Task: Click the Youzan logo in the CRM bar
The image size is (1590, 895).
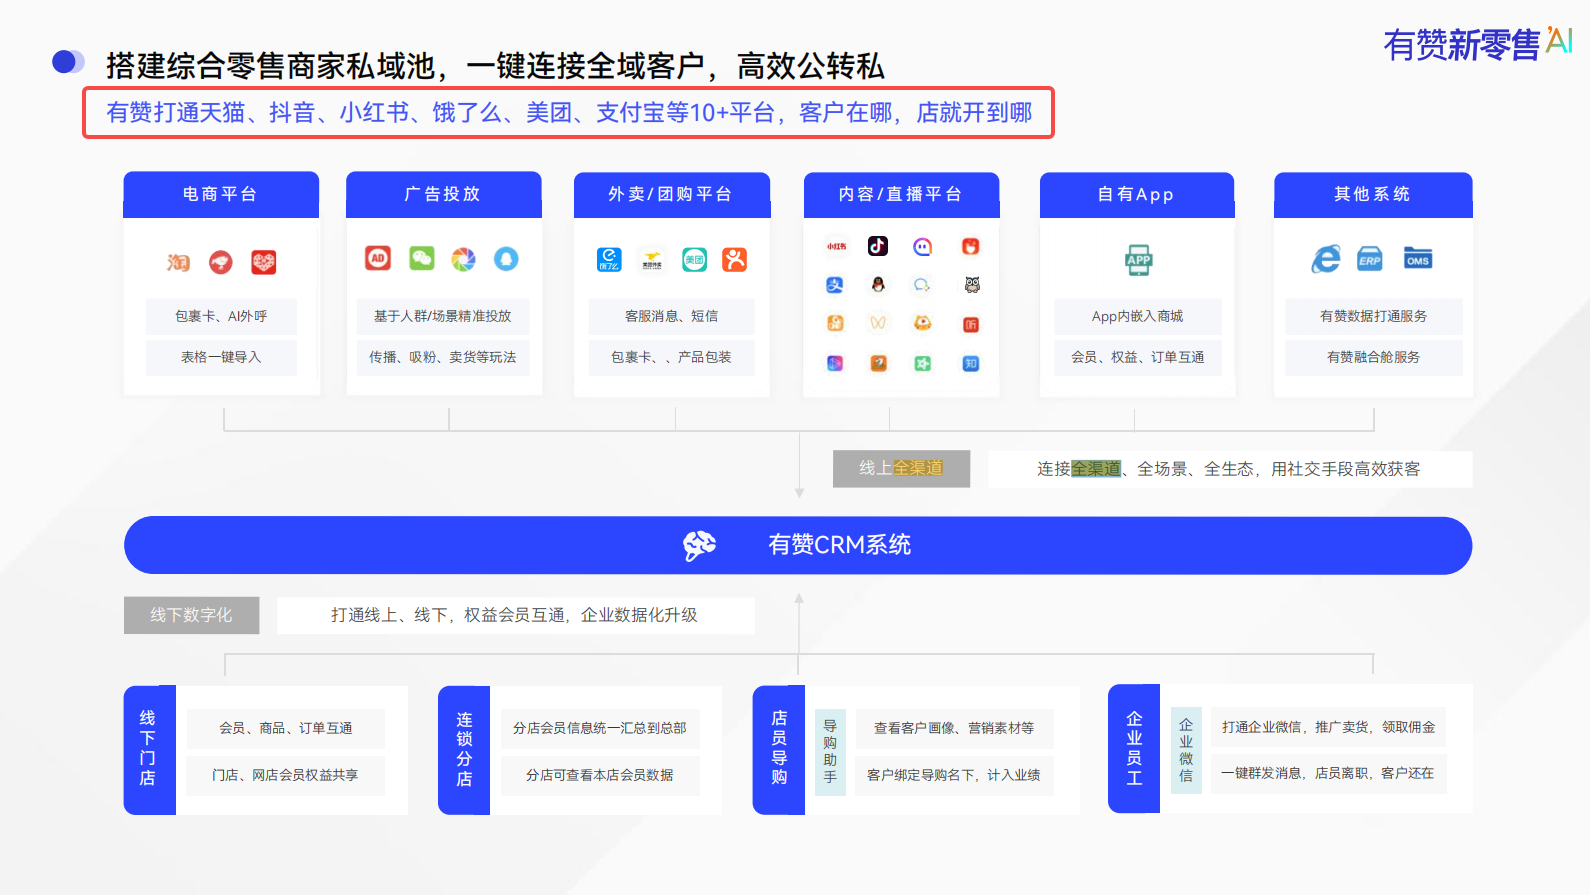Action: click(x=699, y=546)
